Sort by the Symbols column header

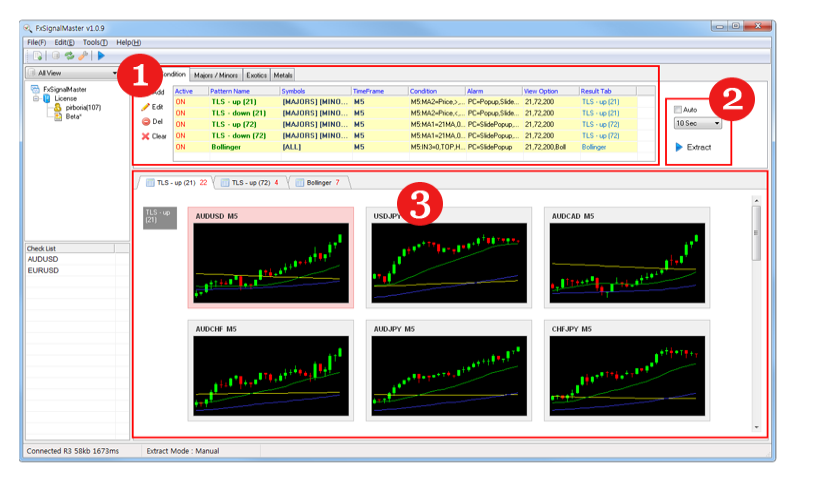pyautogui.click(x=315, y=91)
